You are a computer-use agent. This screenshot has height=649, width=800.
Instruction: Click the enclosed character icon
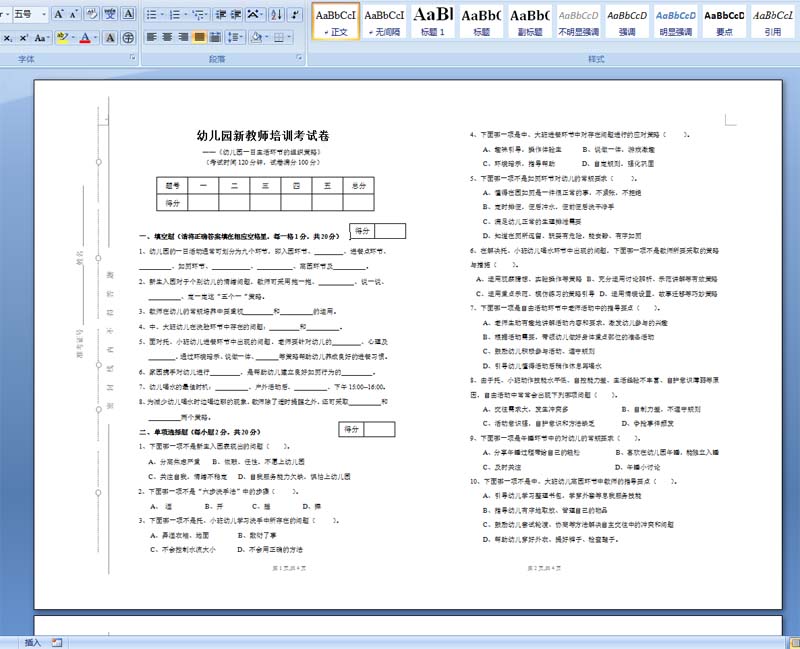pos(129,38)
